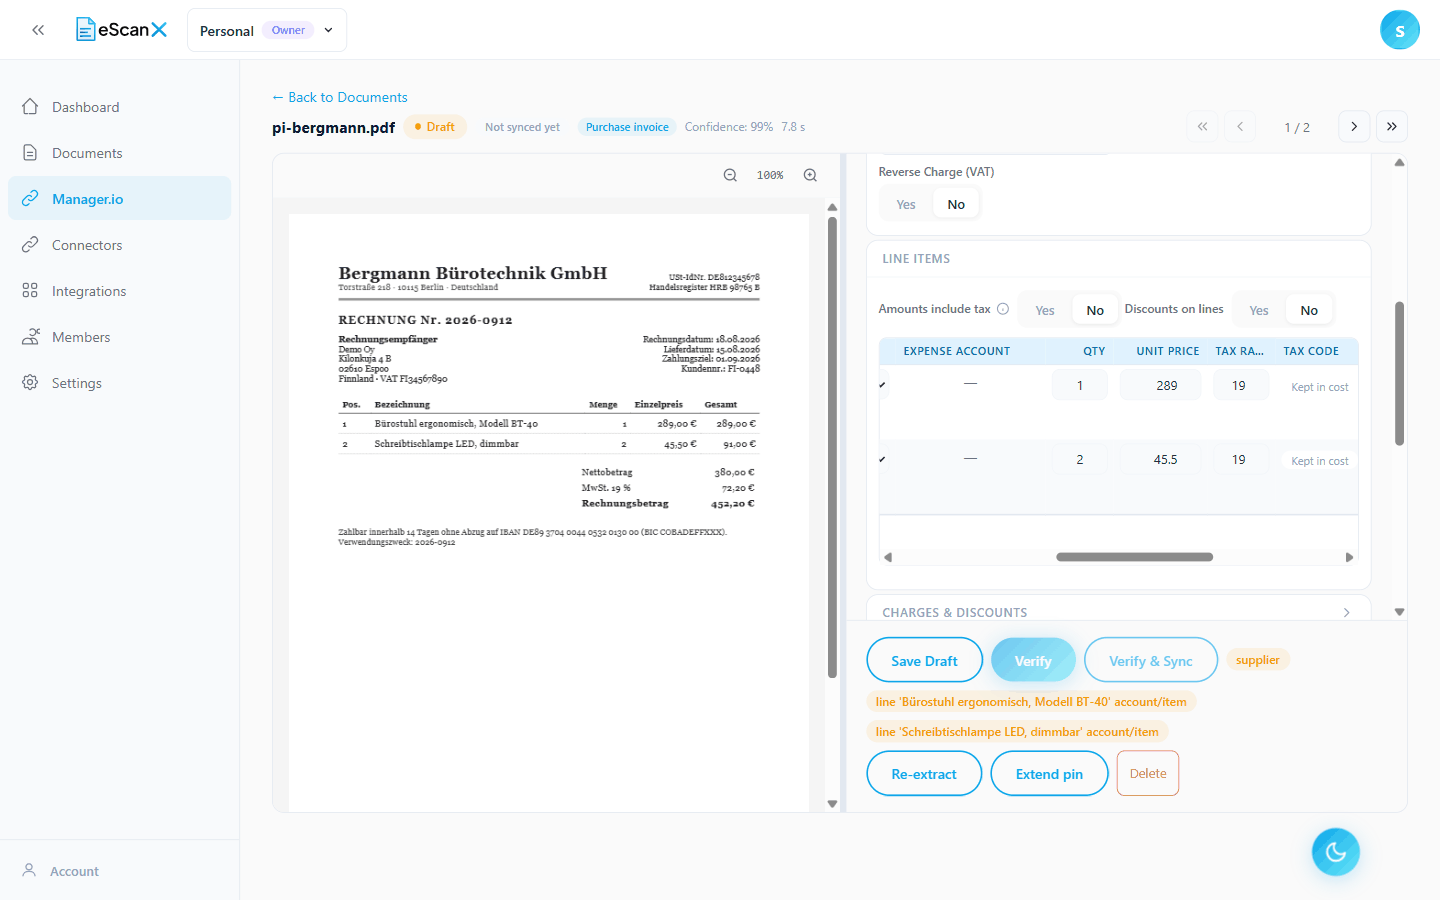
Task: Click the Re-extract button
Action: (924, 773)
